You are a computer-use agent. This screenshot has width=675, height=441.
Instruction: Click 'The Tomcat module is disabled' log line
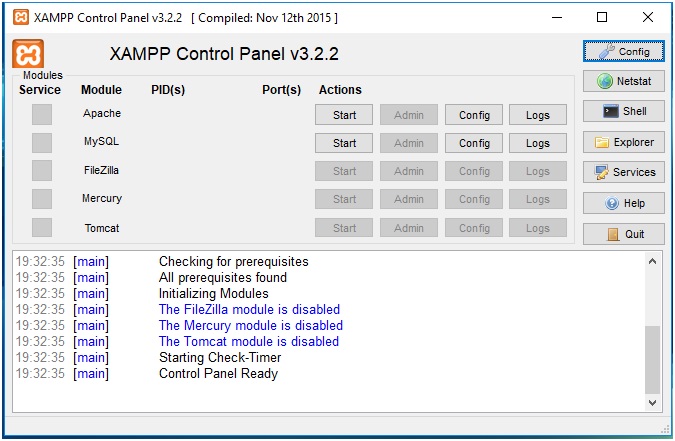249,341
